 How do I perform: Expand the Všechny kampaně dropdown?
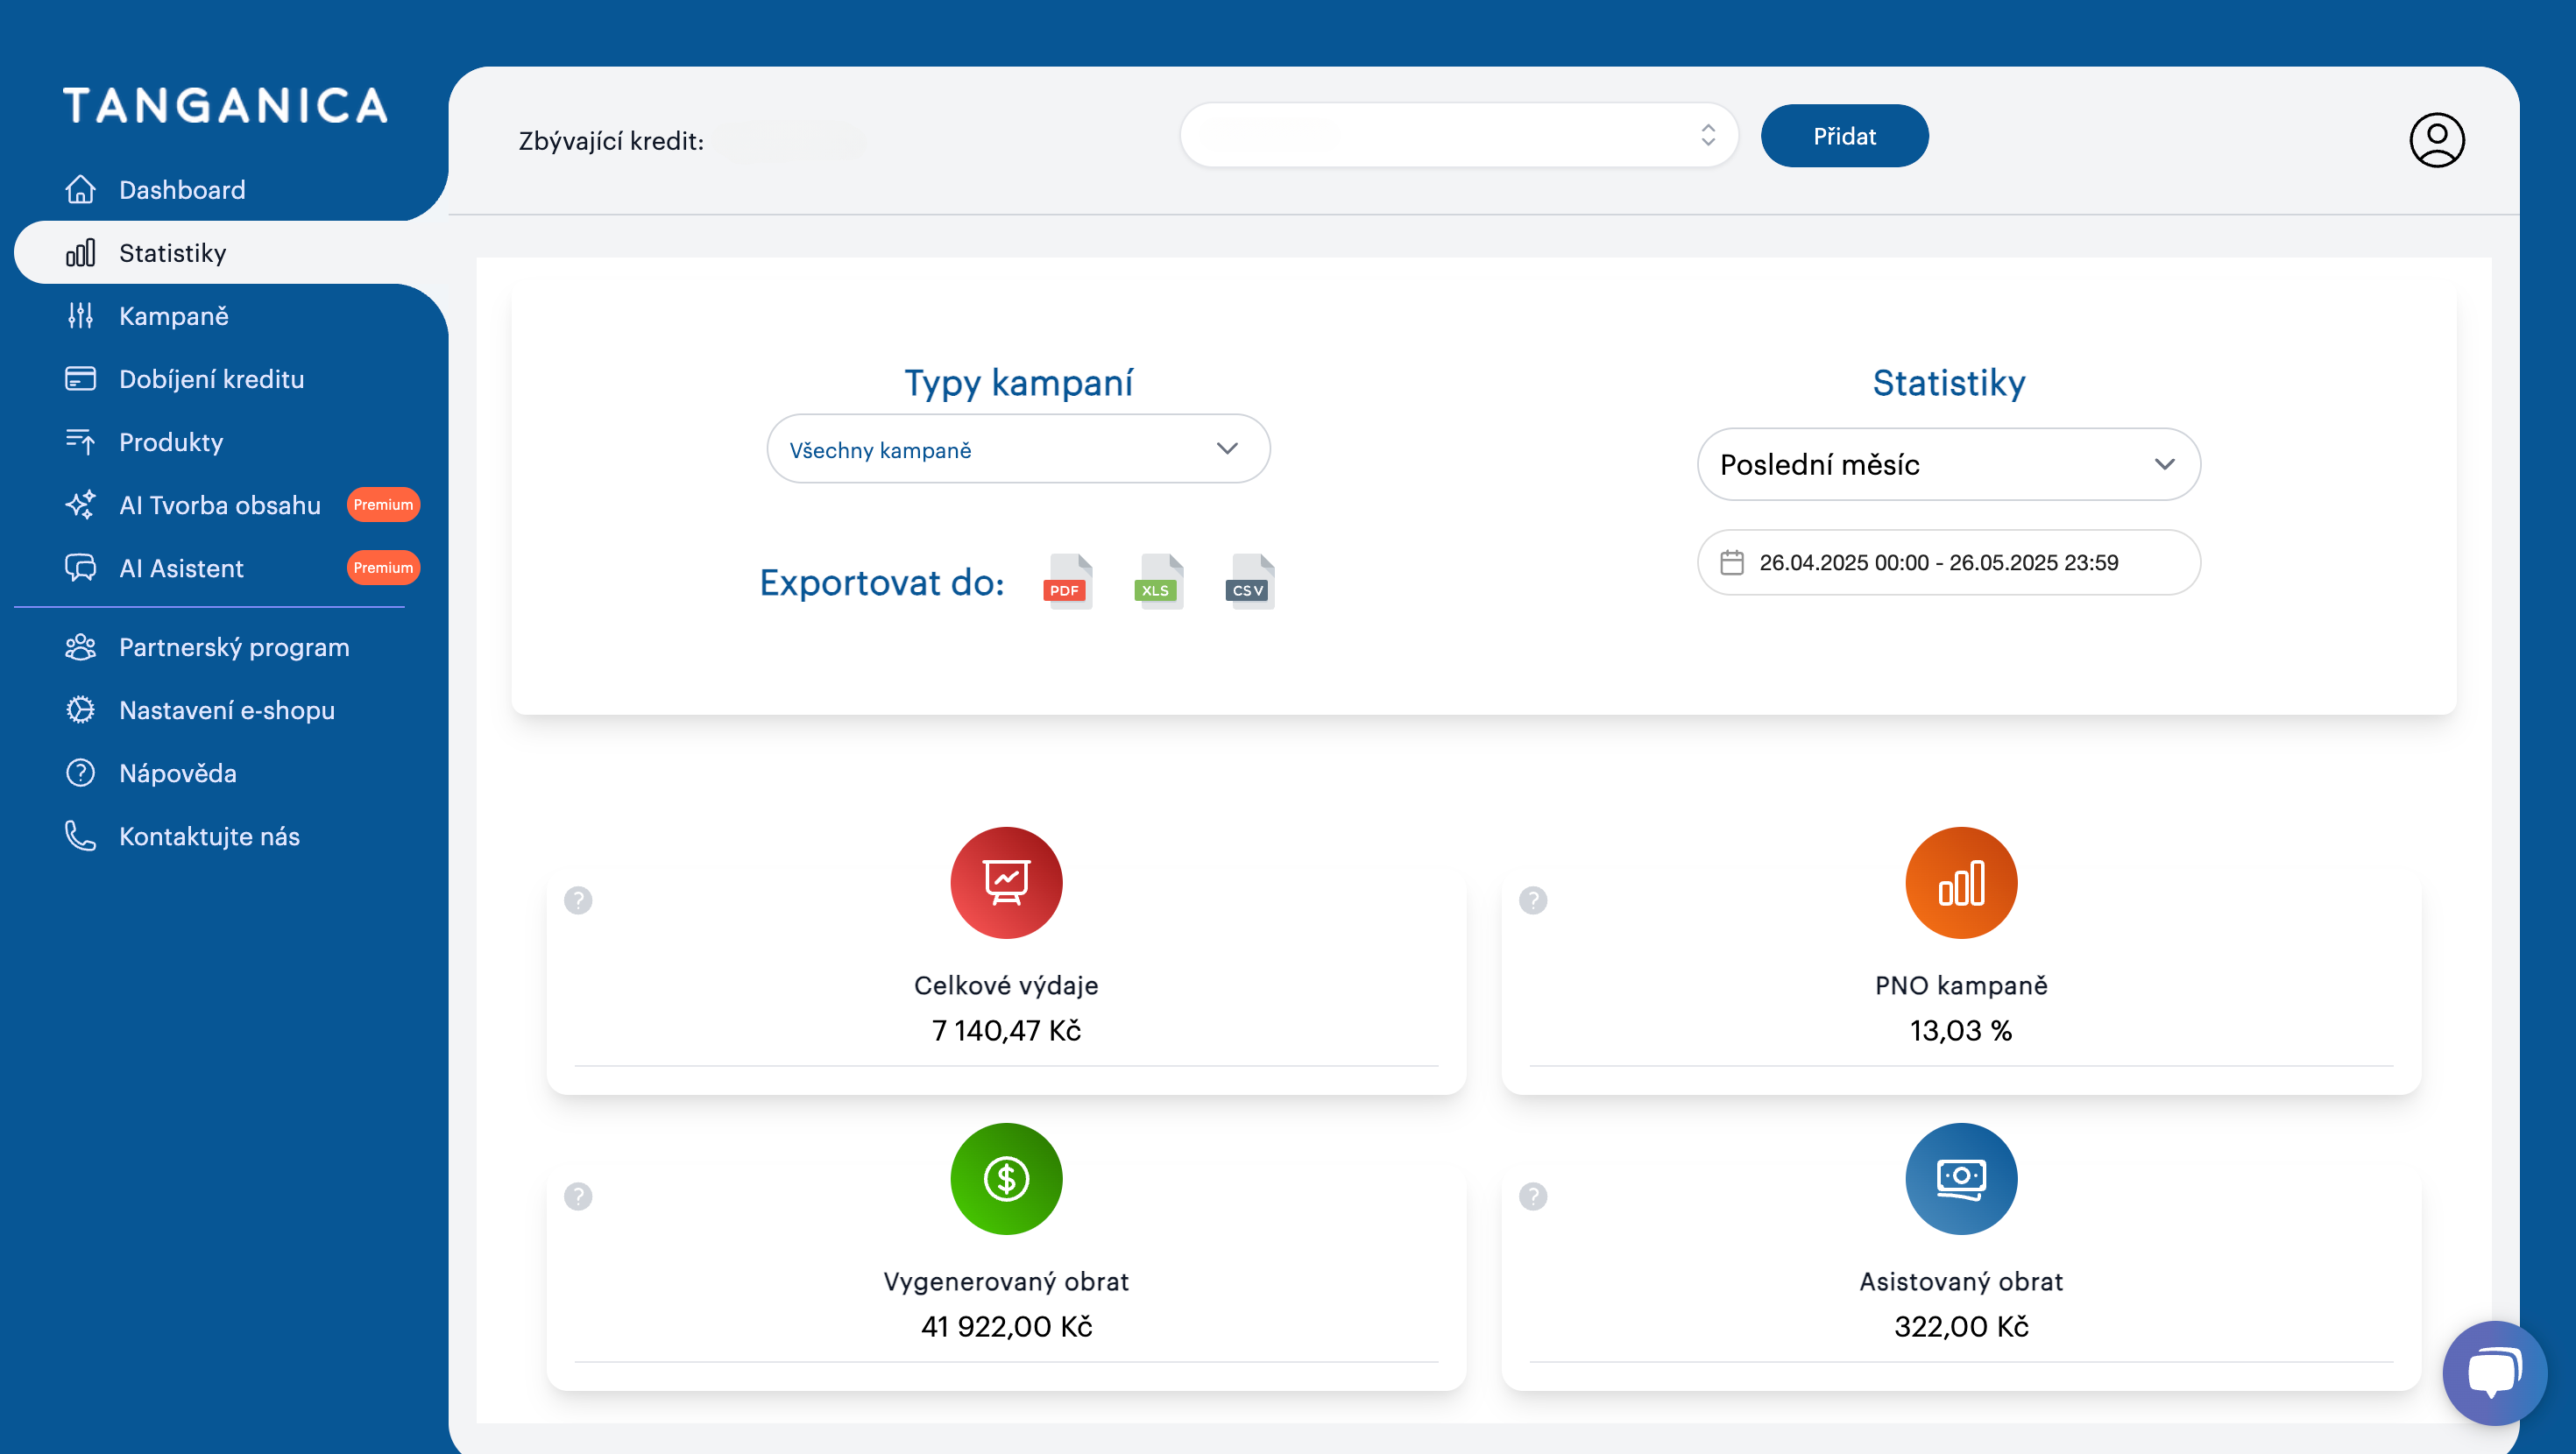tap(1018, 449)
